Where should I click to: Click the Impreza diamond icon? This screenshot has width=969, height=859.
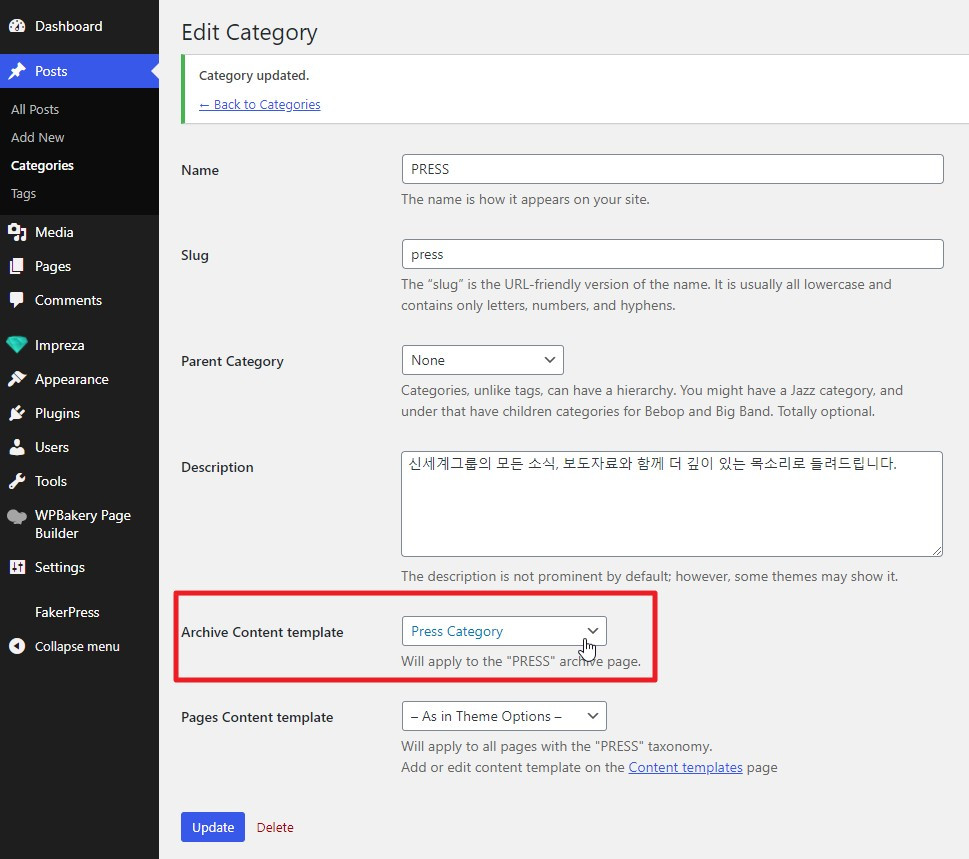[x=17, y=345]
